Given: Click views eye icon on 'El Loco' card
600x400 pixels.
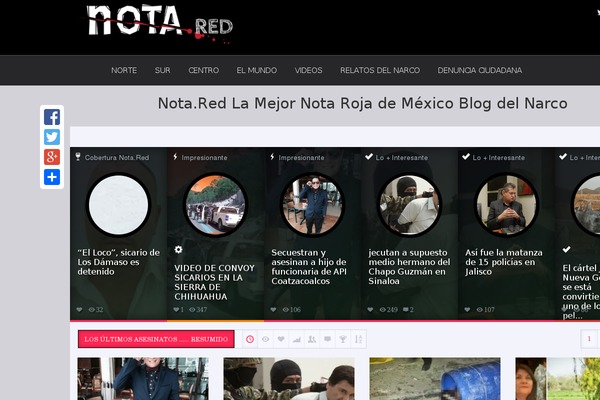Looking at the screenshot, I should [x=92, y=310].
